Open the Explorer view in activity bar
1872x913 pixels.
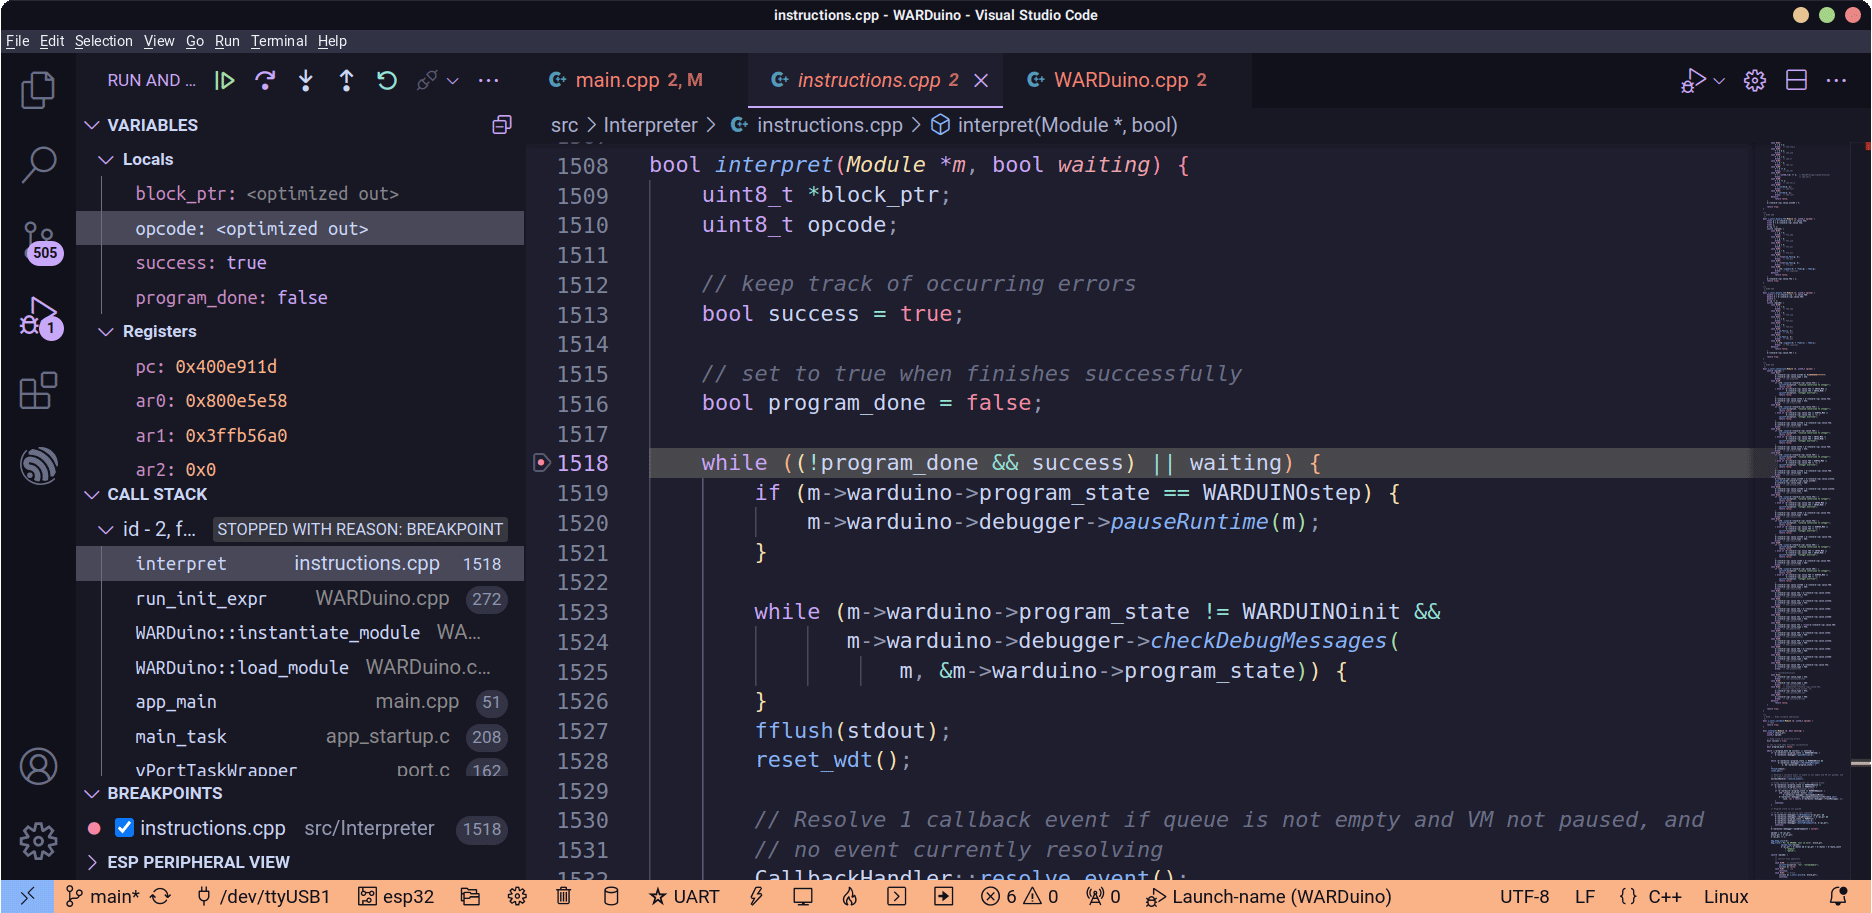tap(38, 90)
